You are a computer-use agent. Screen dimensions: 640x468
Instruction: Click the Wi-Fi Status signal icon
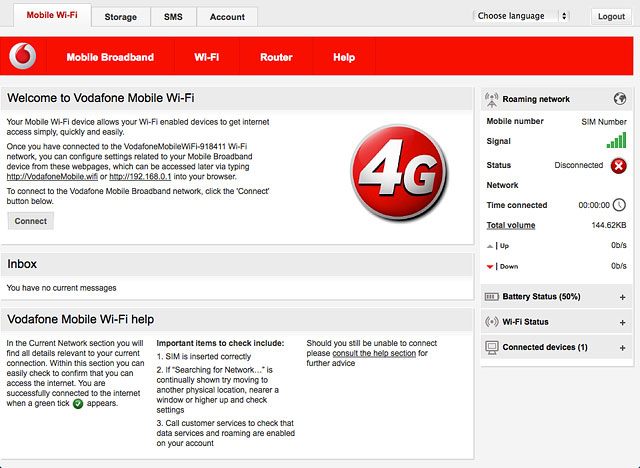point(491,322)
